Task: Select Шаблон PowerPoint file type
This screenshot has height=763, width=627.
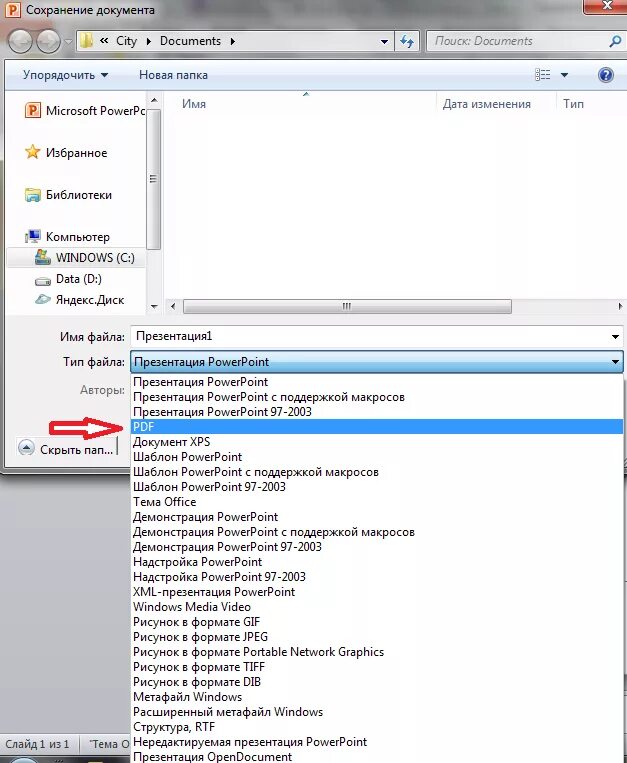Action: tap(377, 457)
